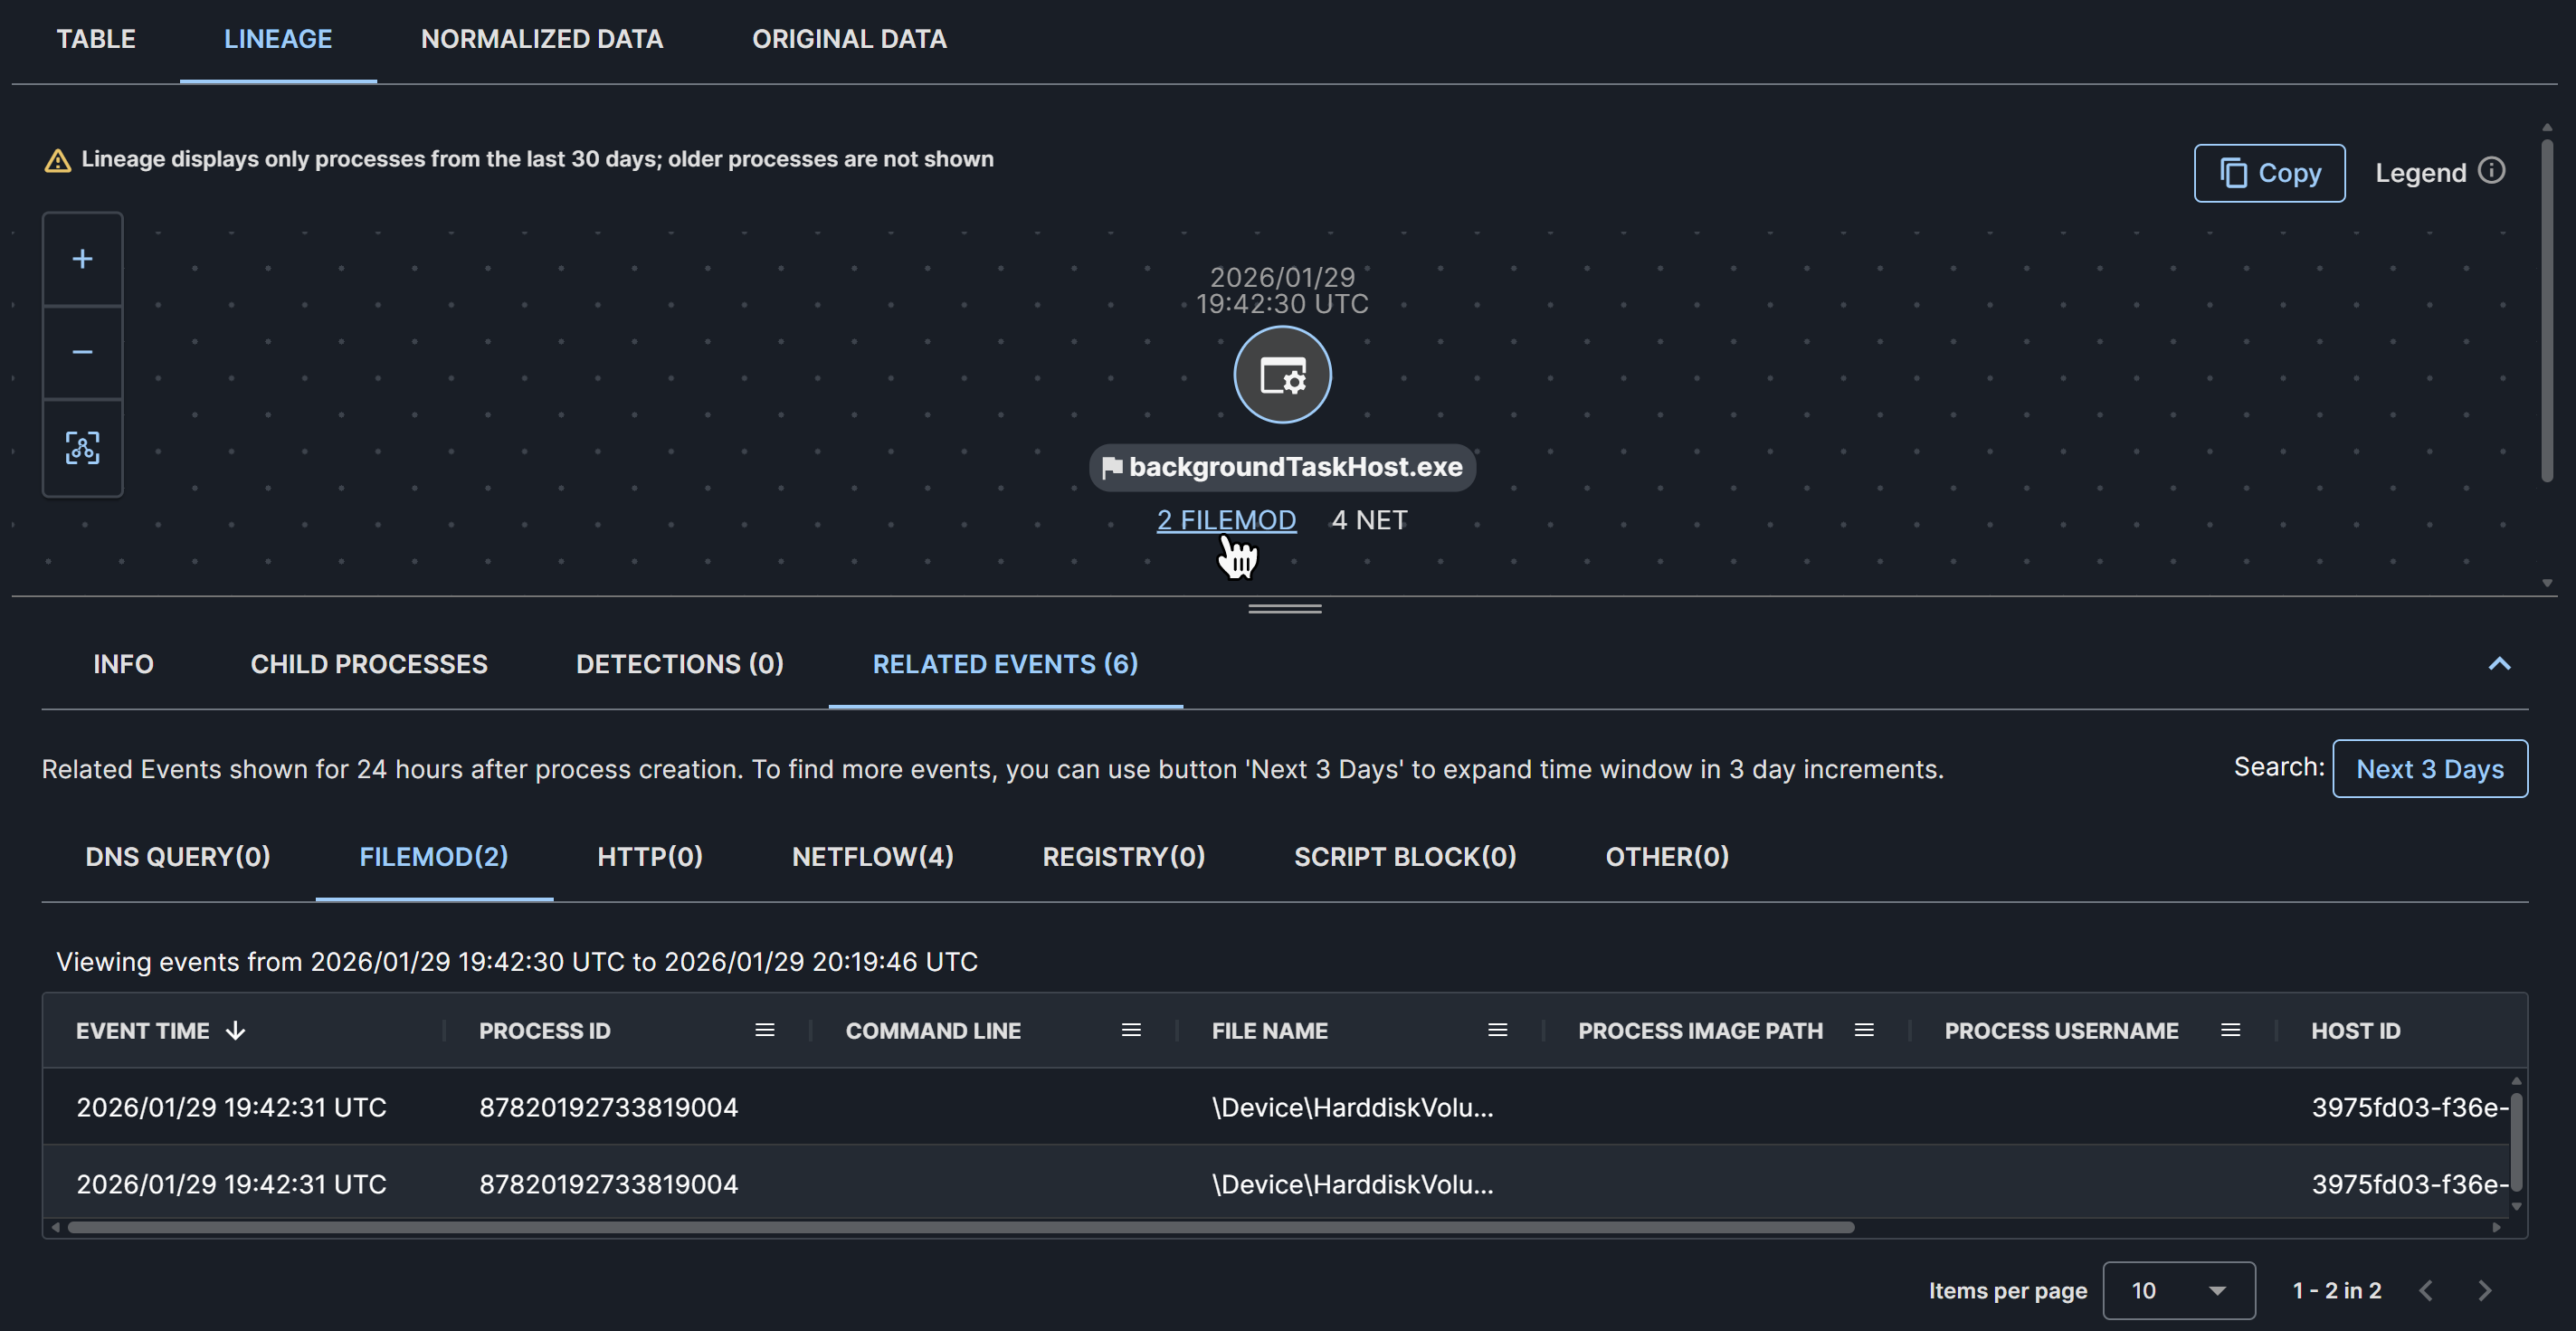Switch to the Normalized Data tab
The width and height of the screenshot is (2576, 1331).
(x=541, y=39)
